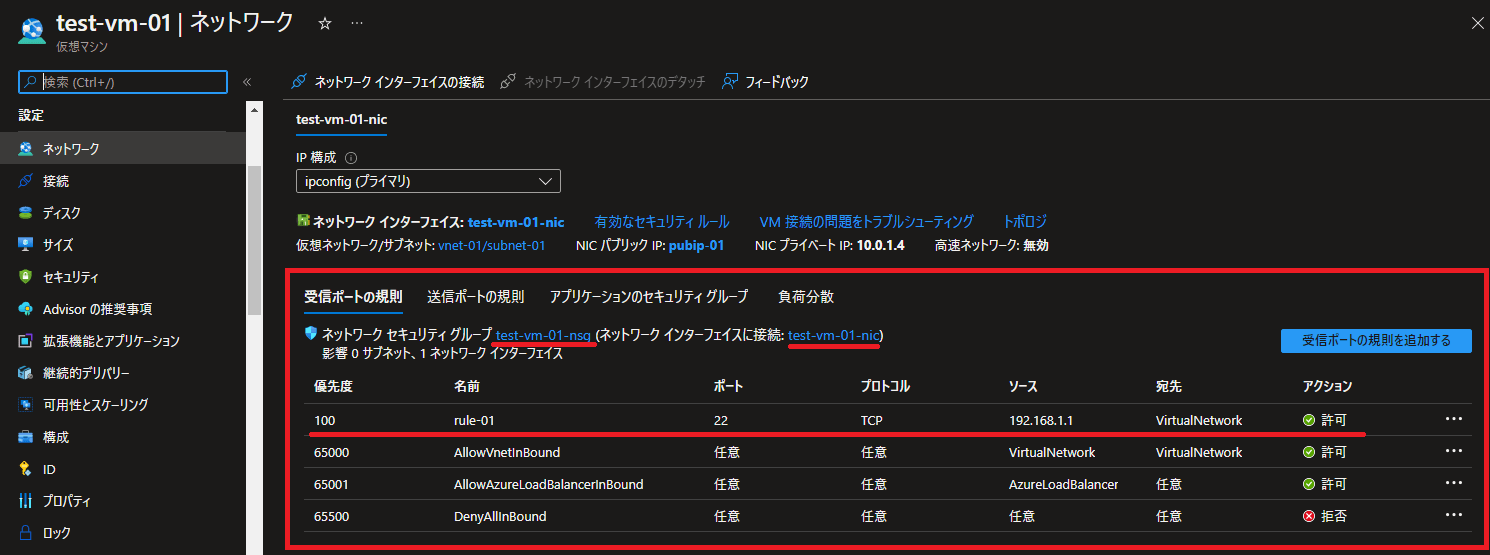This screenshot has width=1490, height=555.
Task: Close the blade with the X button
Action: coord(1478,22)
